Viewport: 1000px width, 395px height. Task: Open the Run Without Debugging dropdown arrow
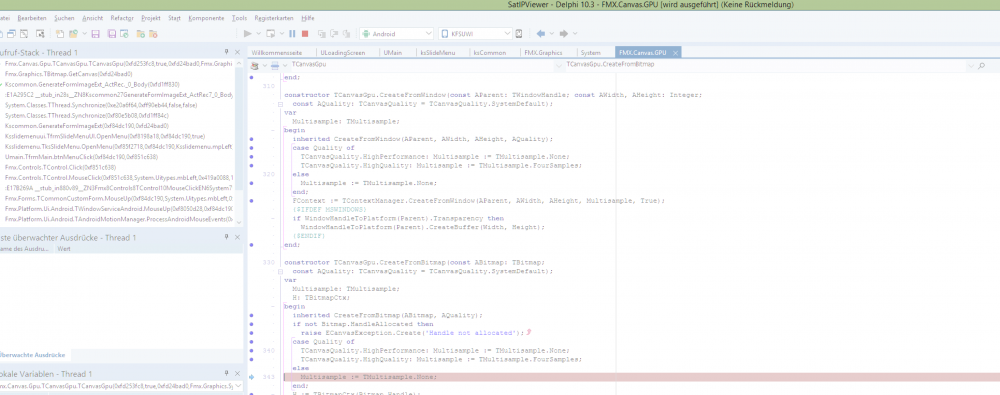point(282,33)
